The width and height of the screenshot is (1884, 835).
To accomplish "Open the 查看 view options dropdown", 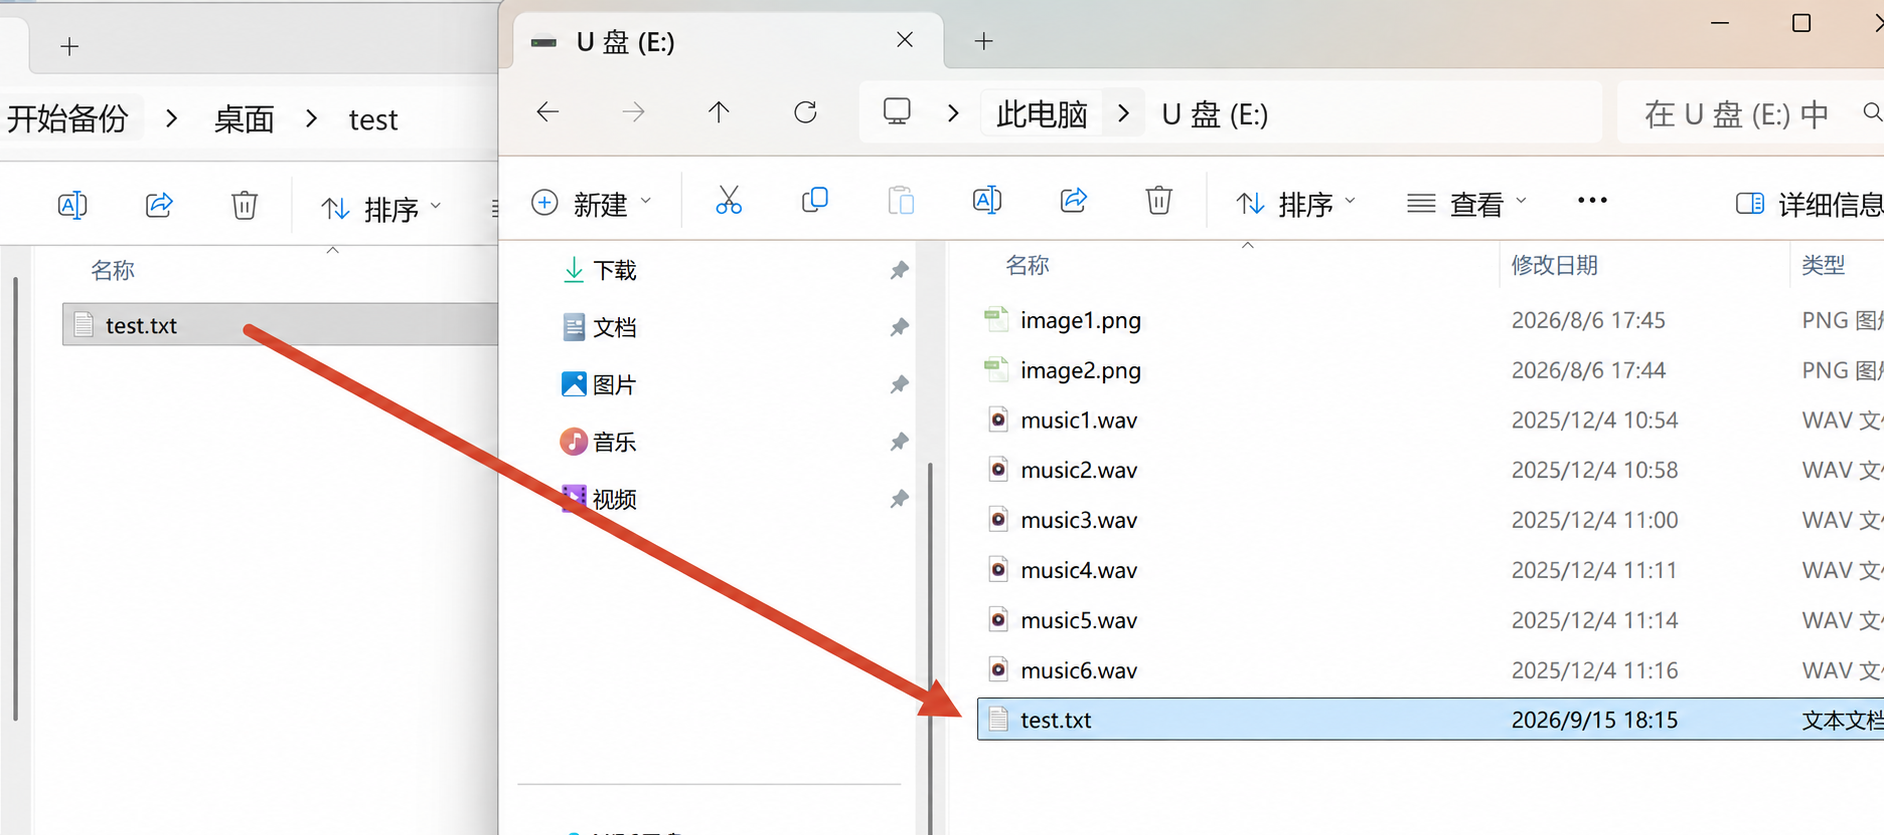I will click(x=1467, y=203).
